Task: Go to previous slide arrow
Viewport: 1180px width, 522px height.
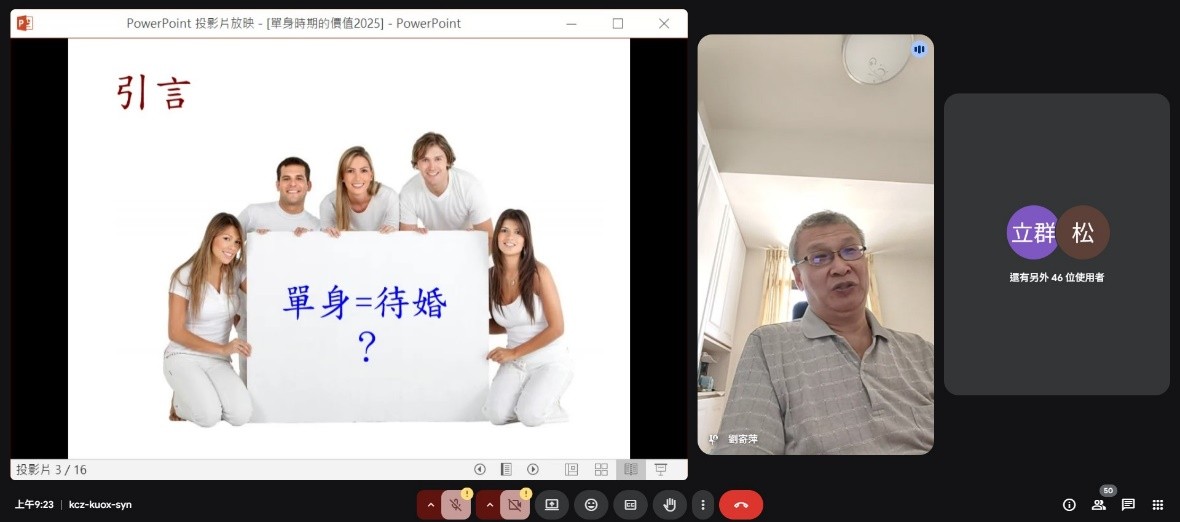Action: tap(480, 469)
